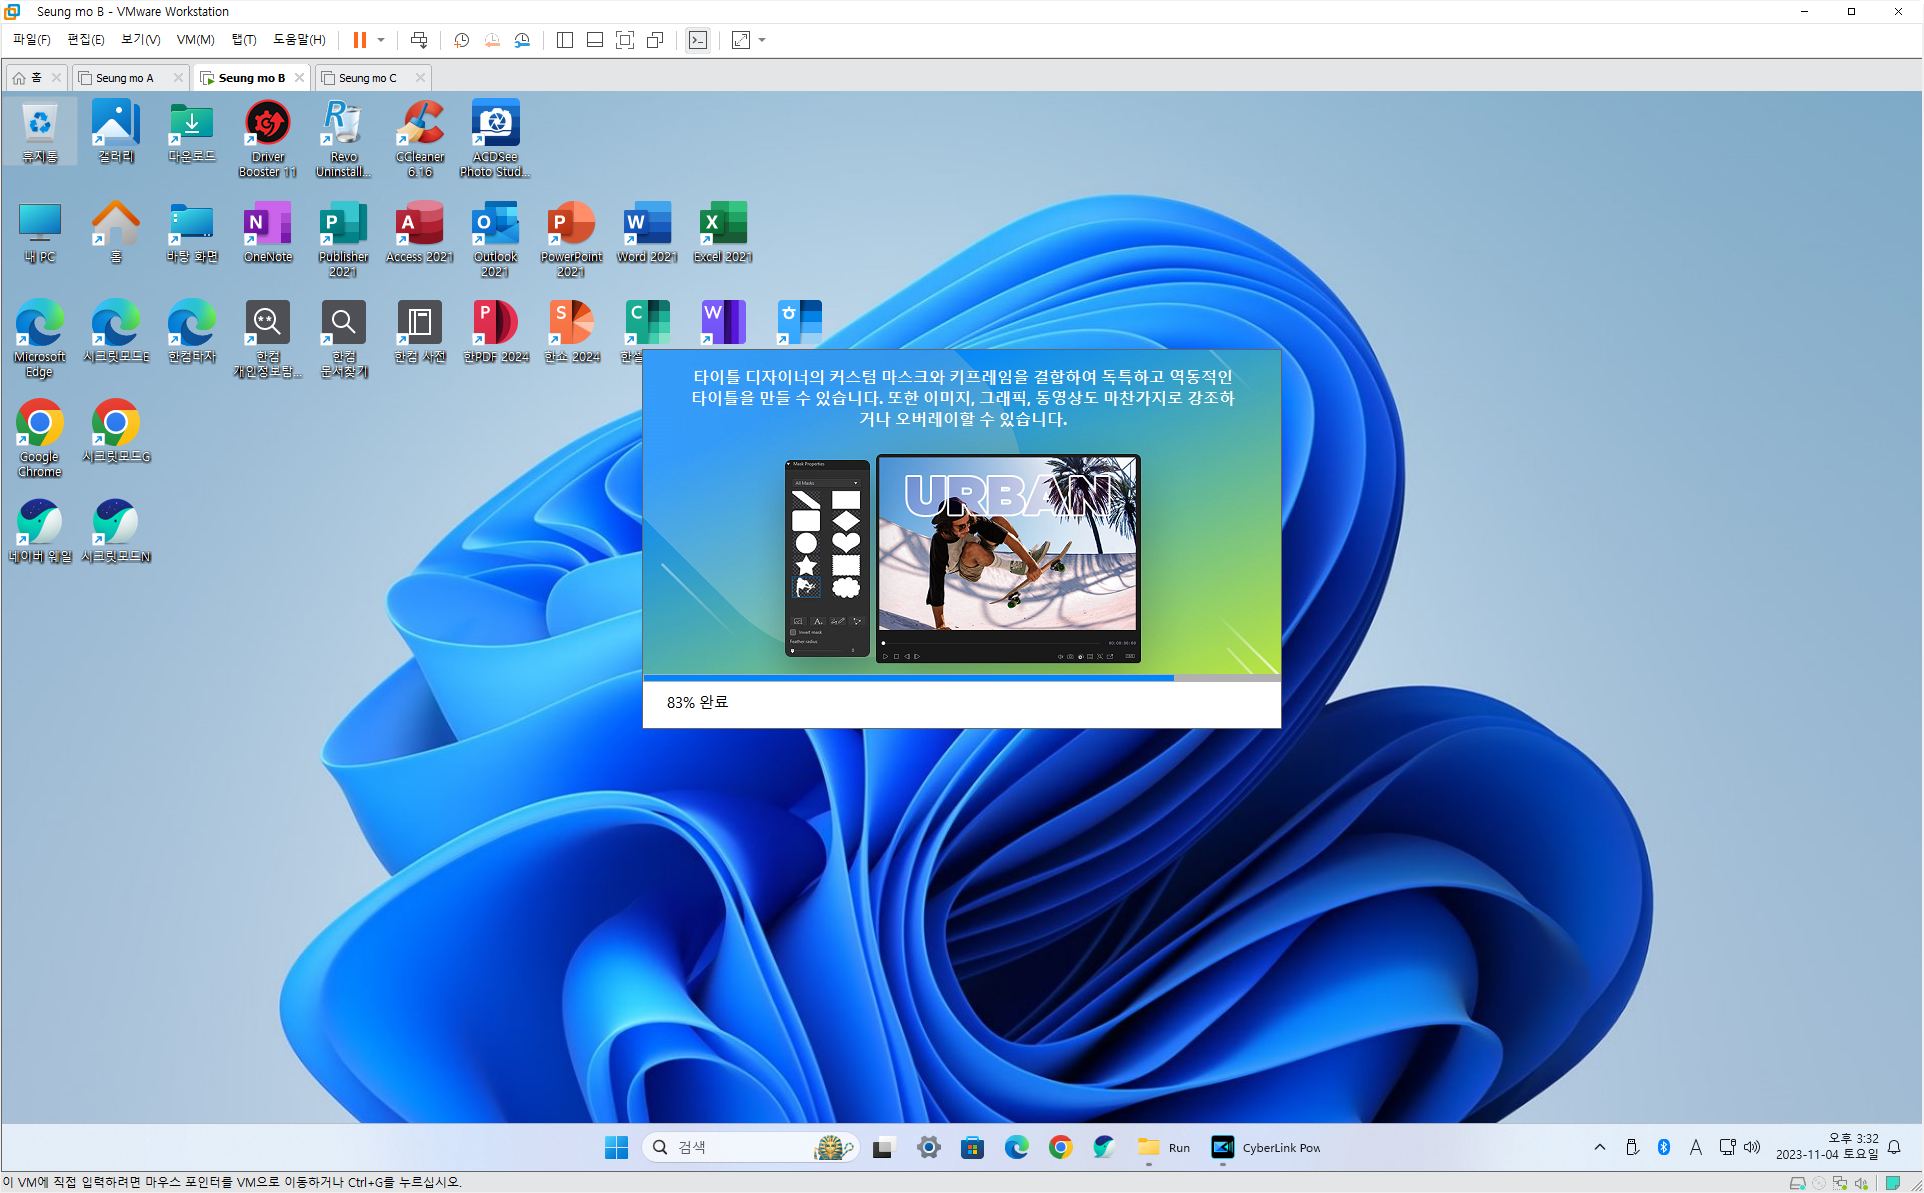This screenshot has width=1924, height=1193.
Task: Open the Run taskbar button
Action: click(x=1164, y=1147)
